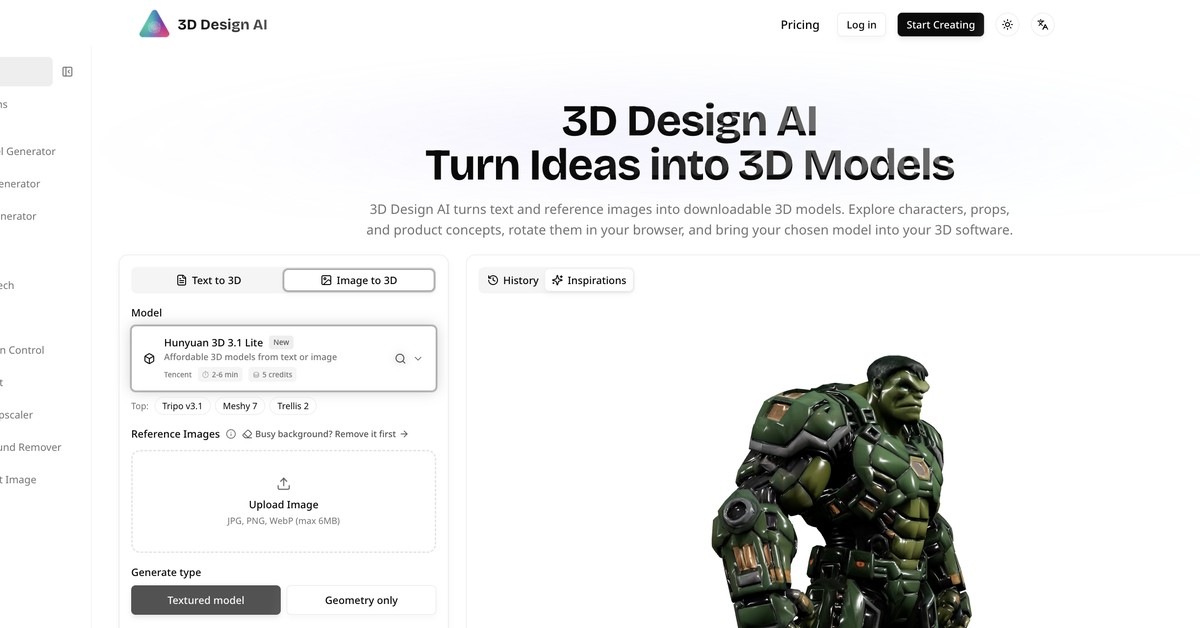The height and width of the screenshot is (628, 1200).
Task: Collapse the sidebar with the panel icon
Action: [67, 72]
